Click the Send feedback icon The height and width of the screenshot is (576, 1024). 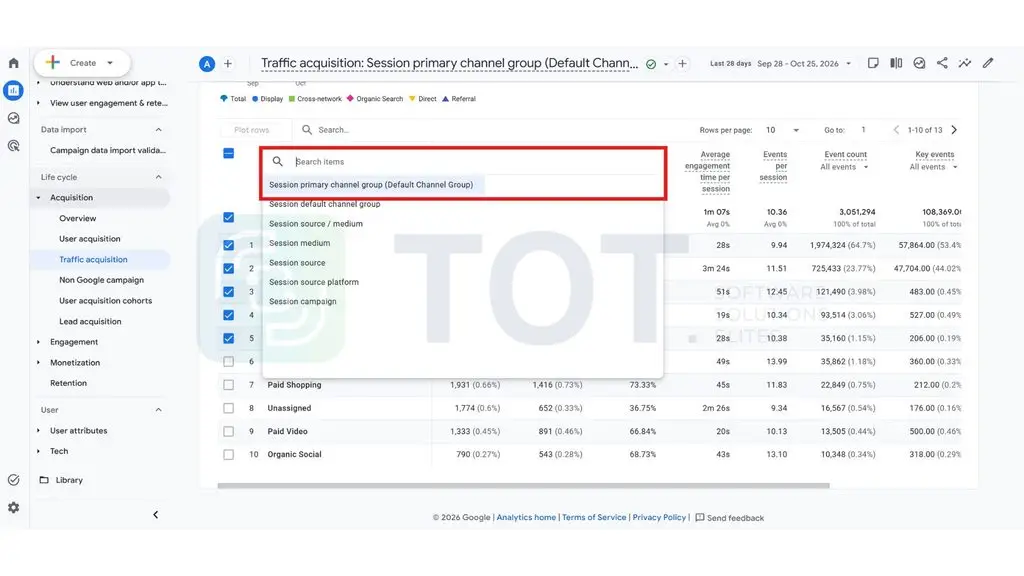(699, 517)
